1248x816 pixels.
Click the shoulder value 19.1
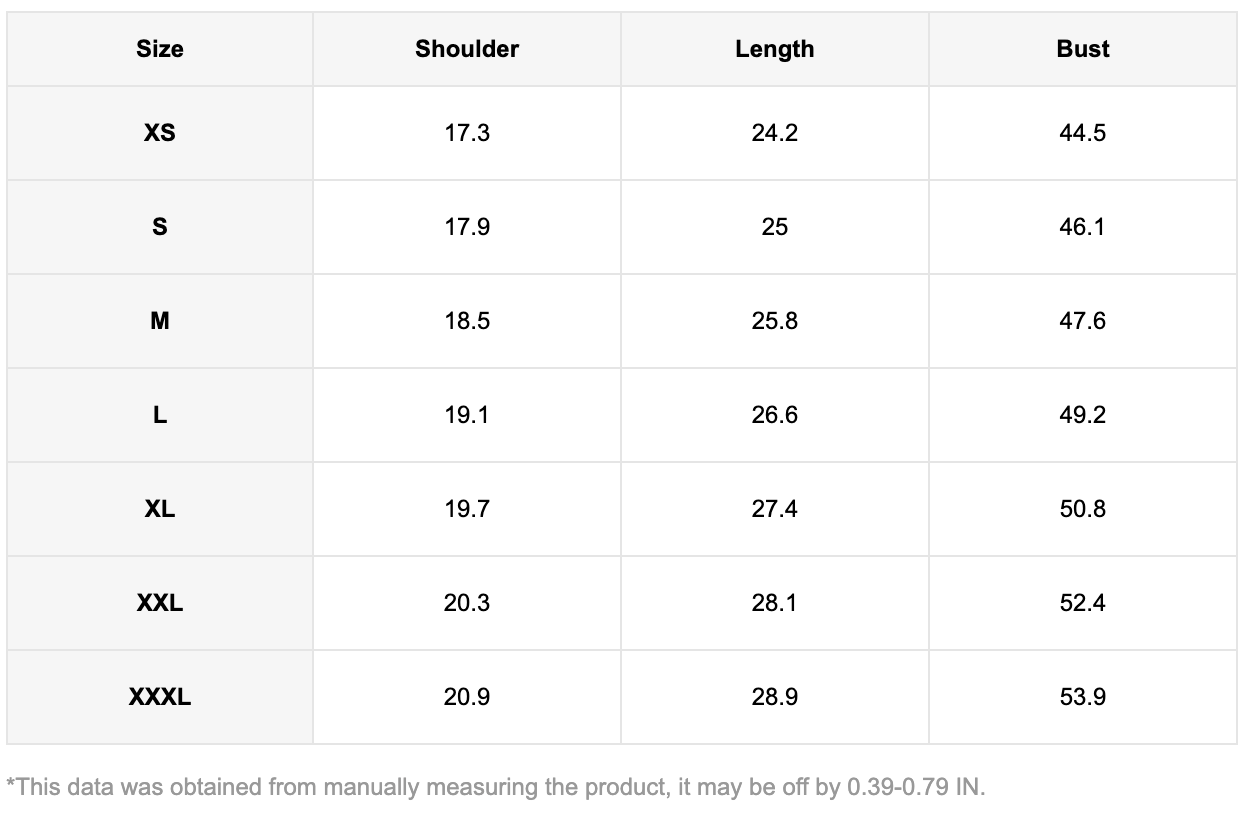[x=467, y=415]
